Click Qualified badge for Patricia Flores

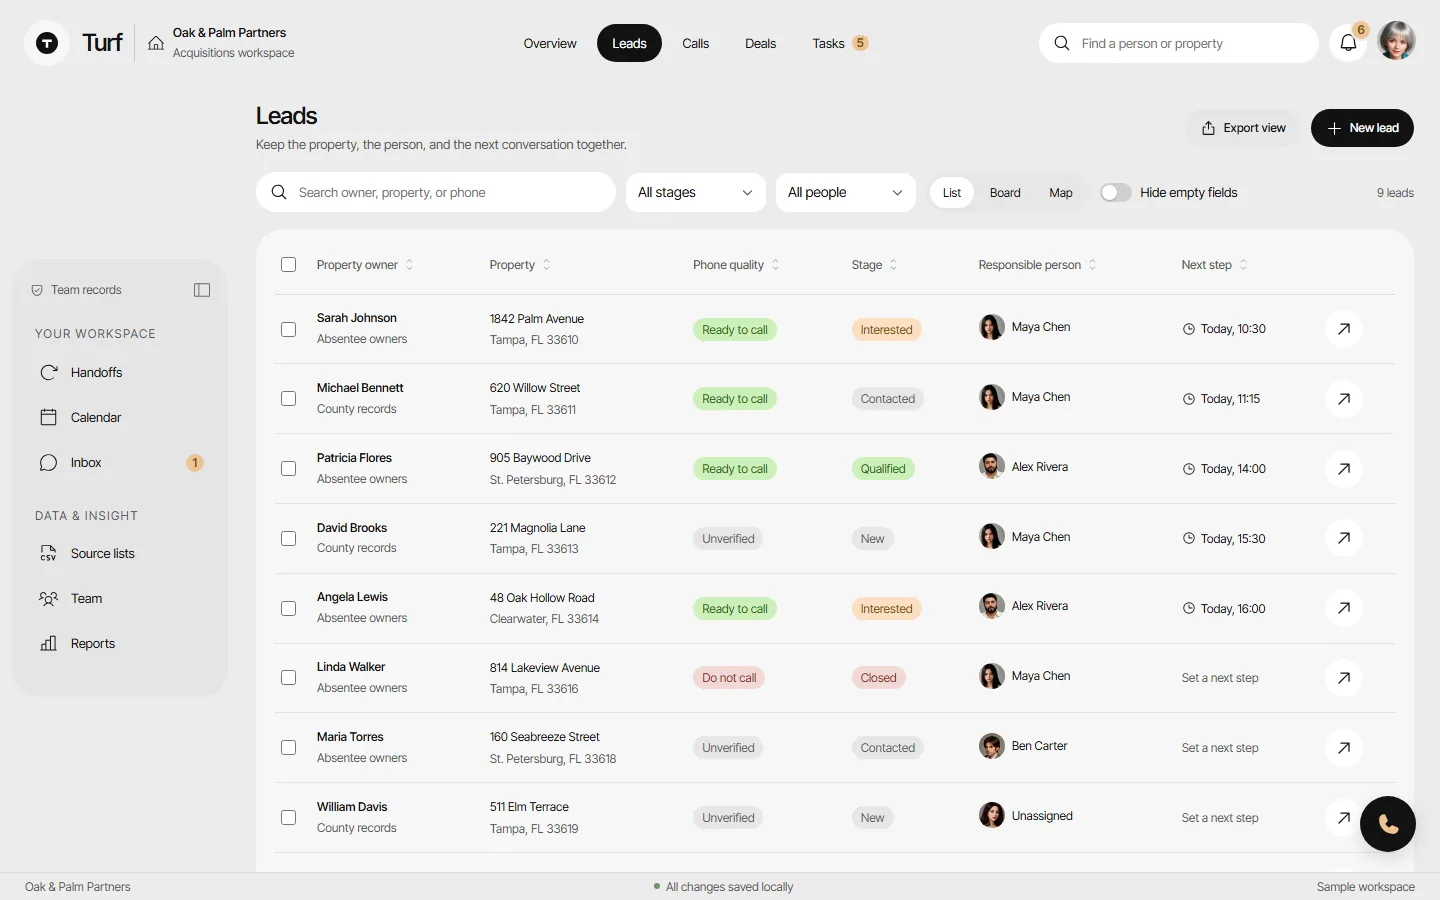(883, 469)
